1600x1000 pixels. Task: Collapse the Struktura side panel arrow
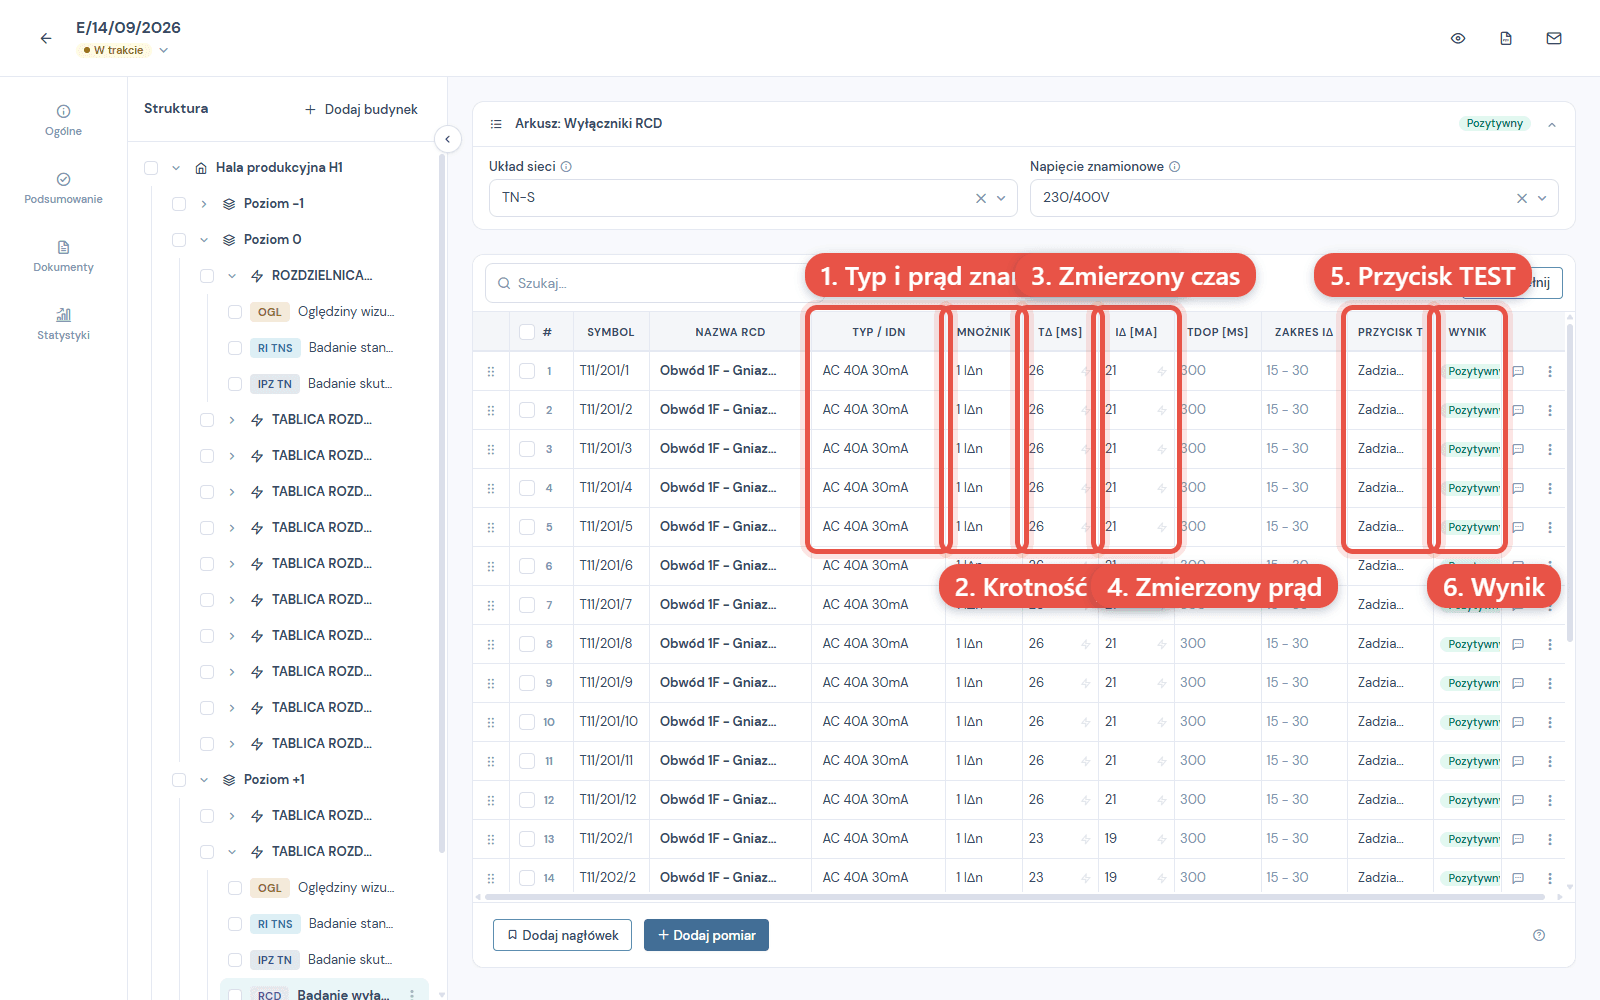coord(448,139)
